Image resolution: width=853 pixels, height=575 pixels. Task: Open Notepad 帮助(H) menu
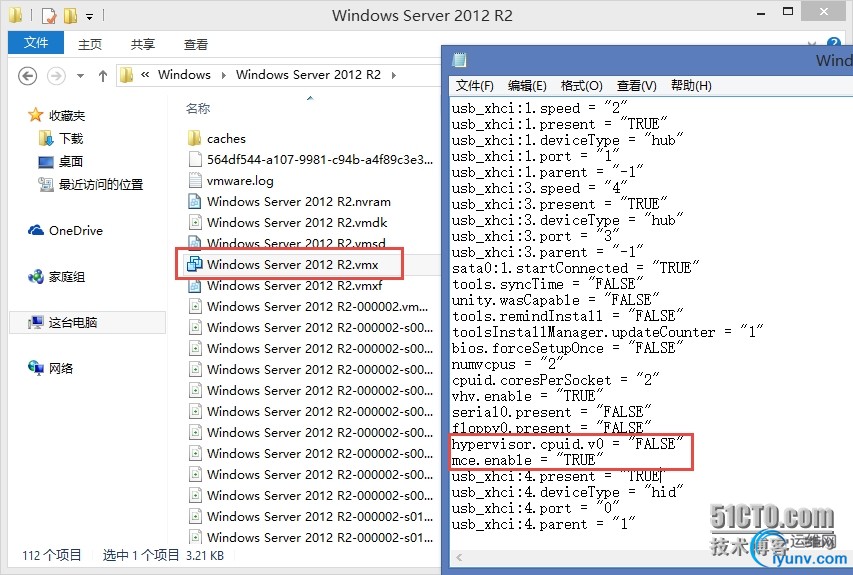pos(691,85)
